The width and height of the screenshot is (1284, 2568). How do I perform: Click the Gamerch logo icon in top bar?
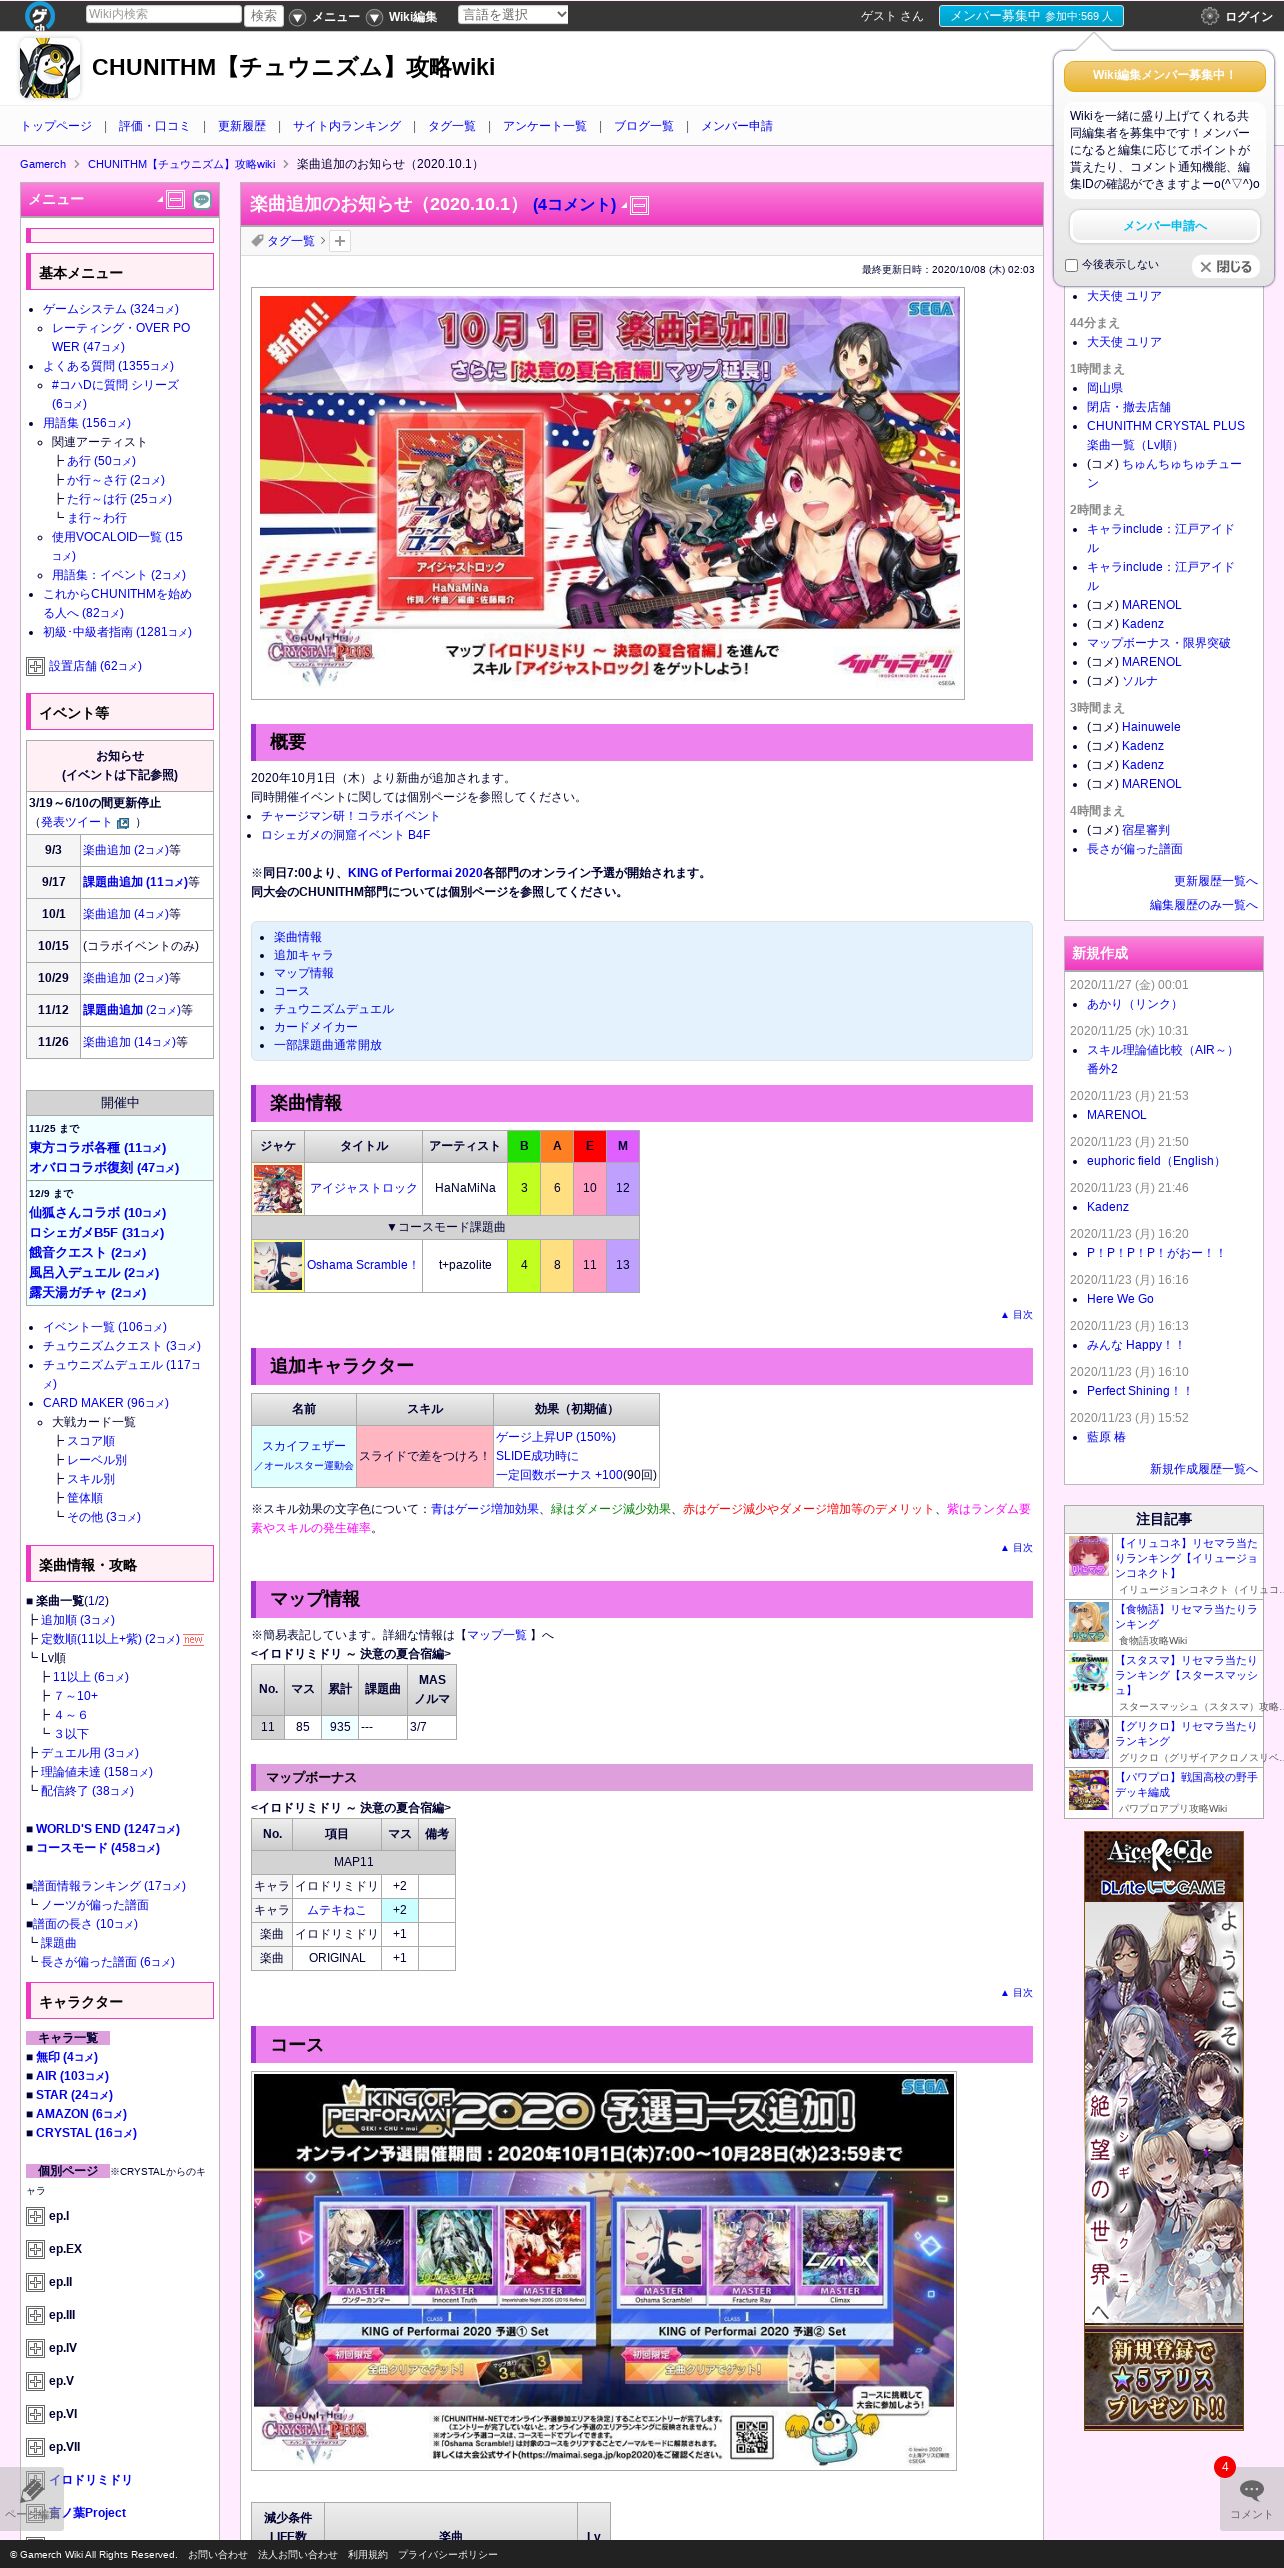(x=39, y=15)
